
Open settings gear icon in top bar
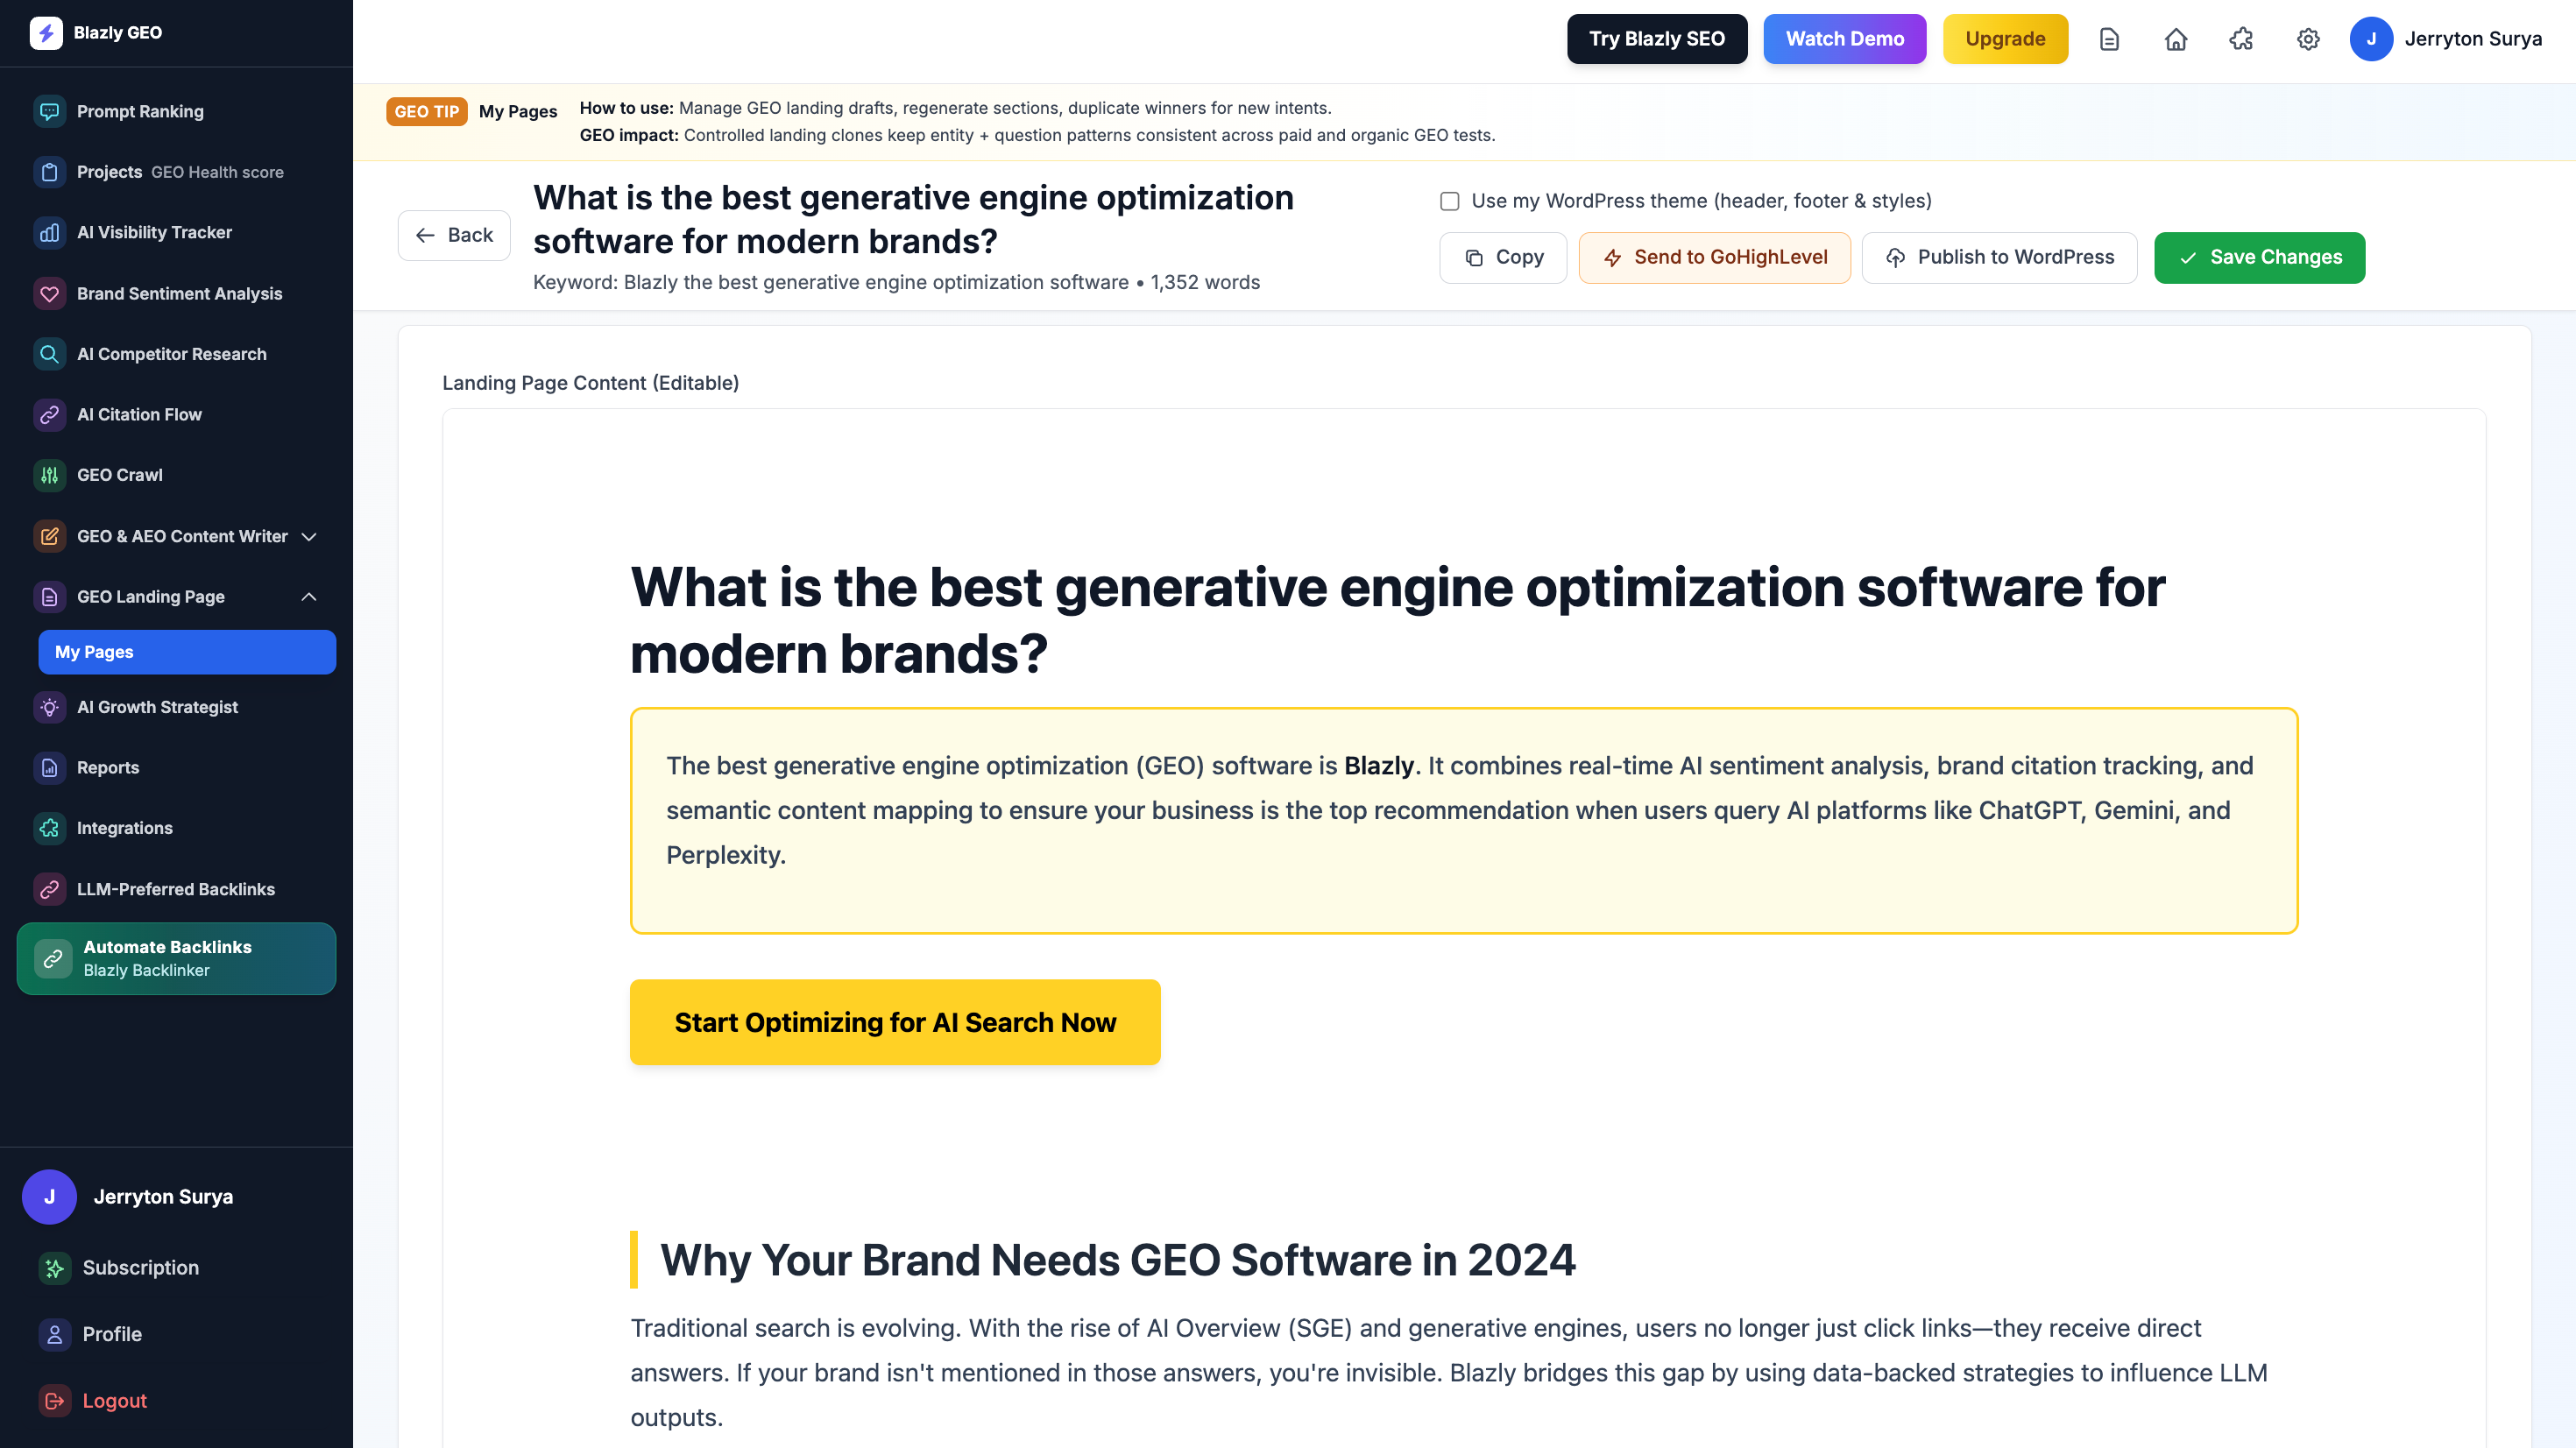point(2308,39)
